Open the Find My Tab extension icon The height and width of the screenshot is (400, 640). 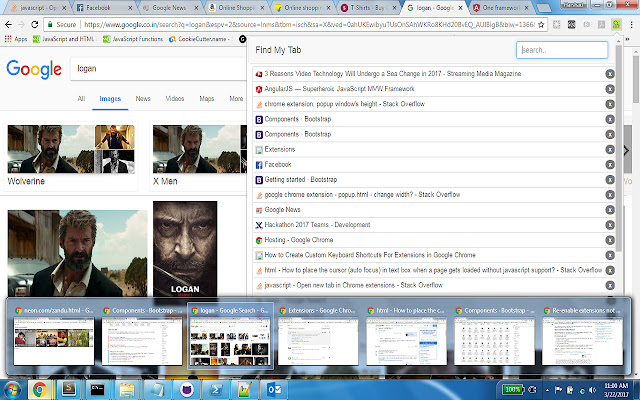[x=616, y=24]
